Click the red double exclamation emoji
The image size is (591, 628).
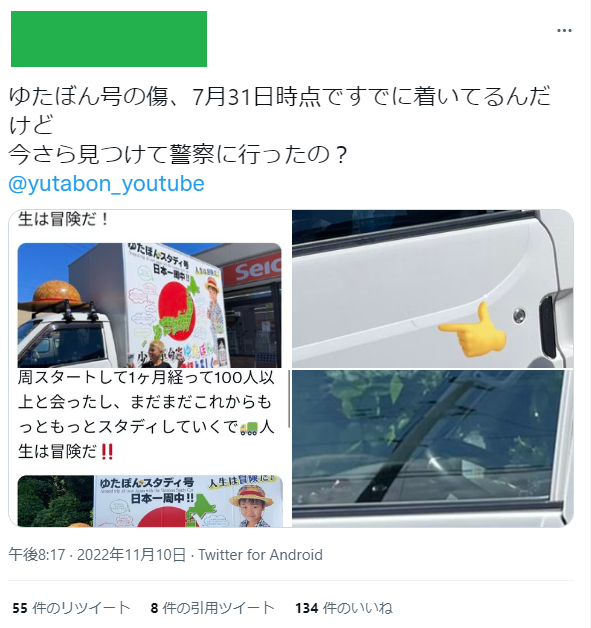pyautogui.click(x=107, y=452)
